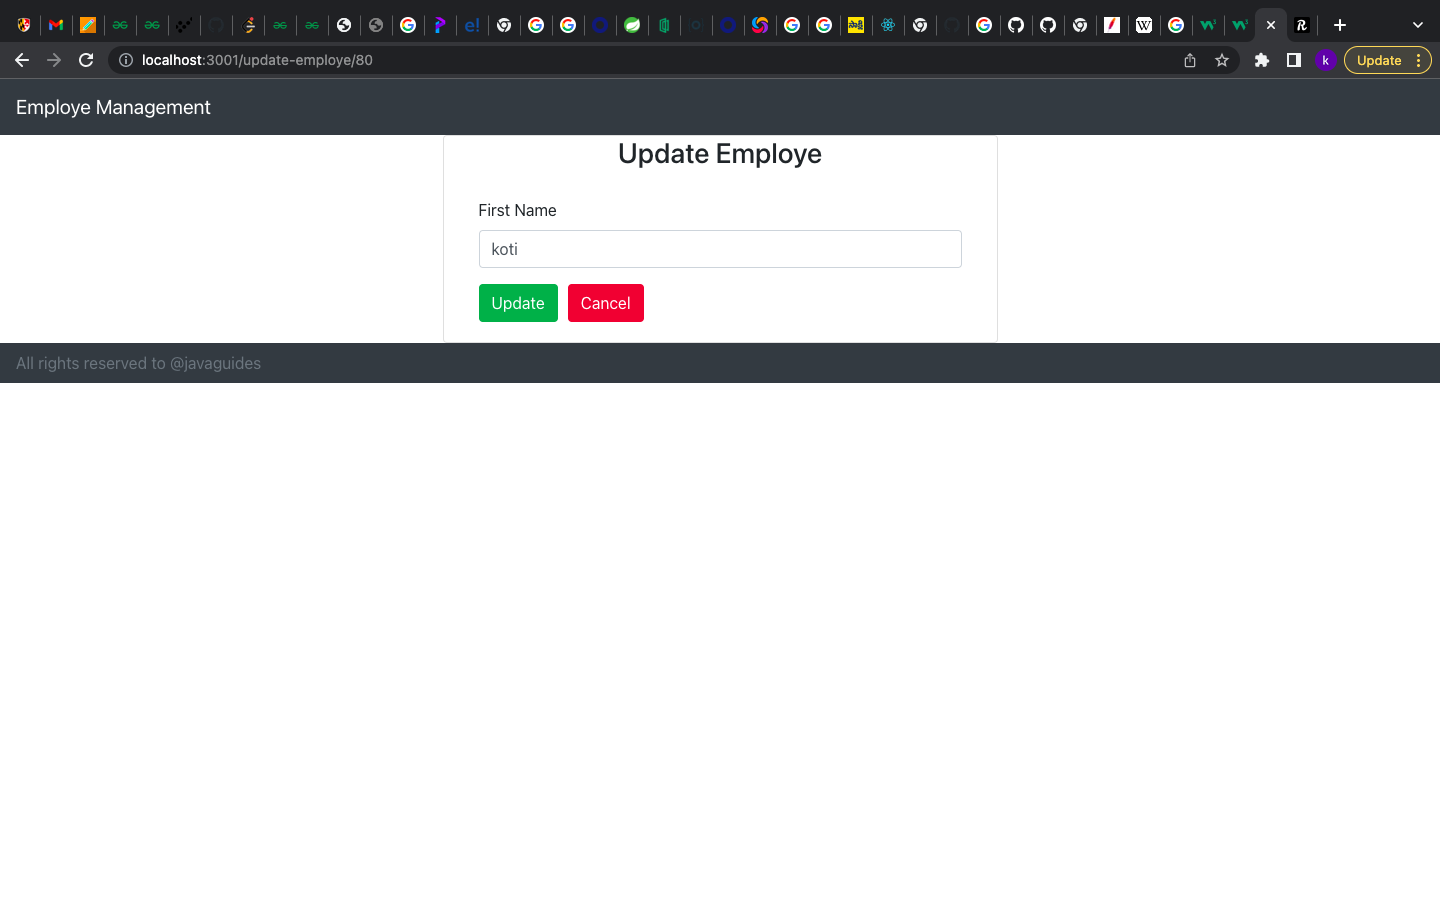Open Chrome's Update browser menu button
Image resolution: width=1440 pixels, height=900 pixels.
coord(1379,60)
